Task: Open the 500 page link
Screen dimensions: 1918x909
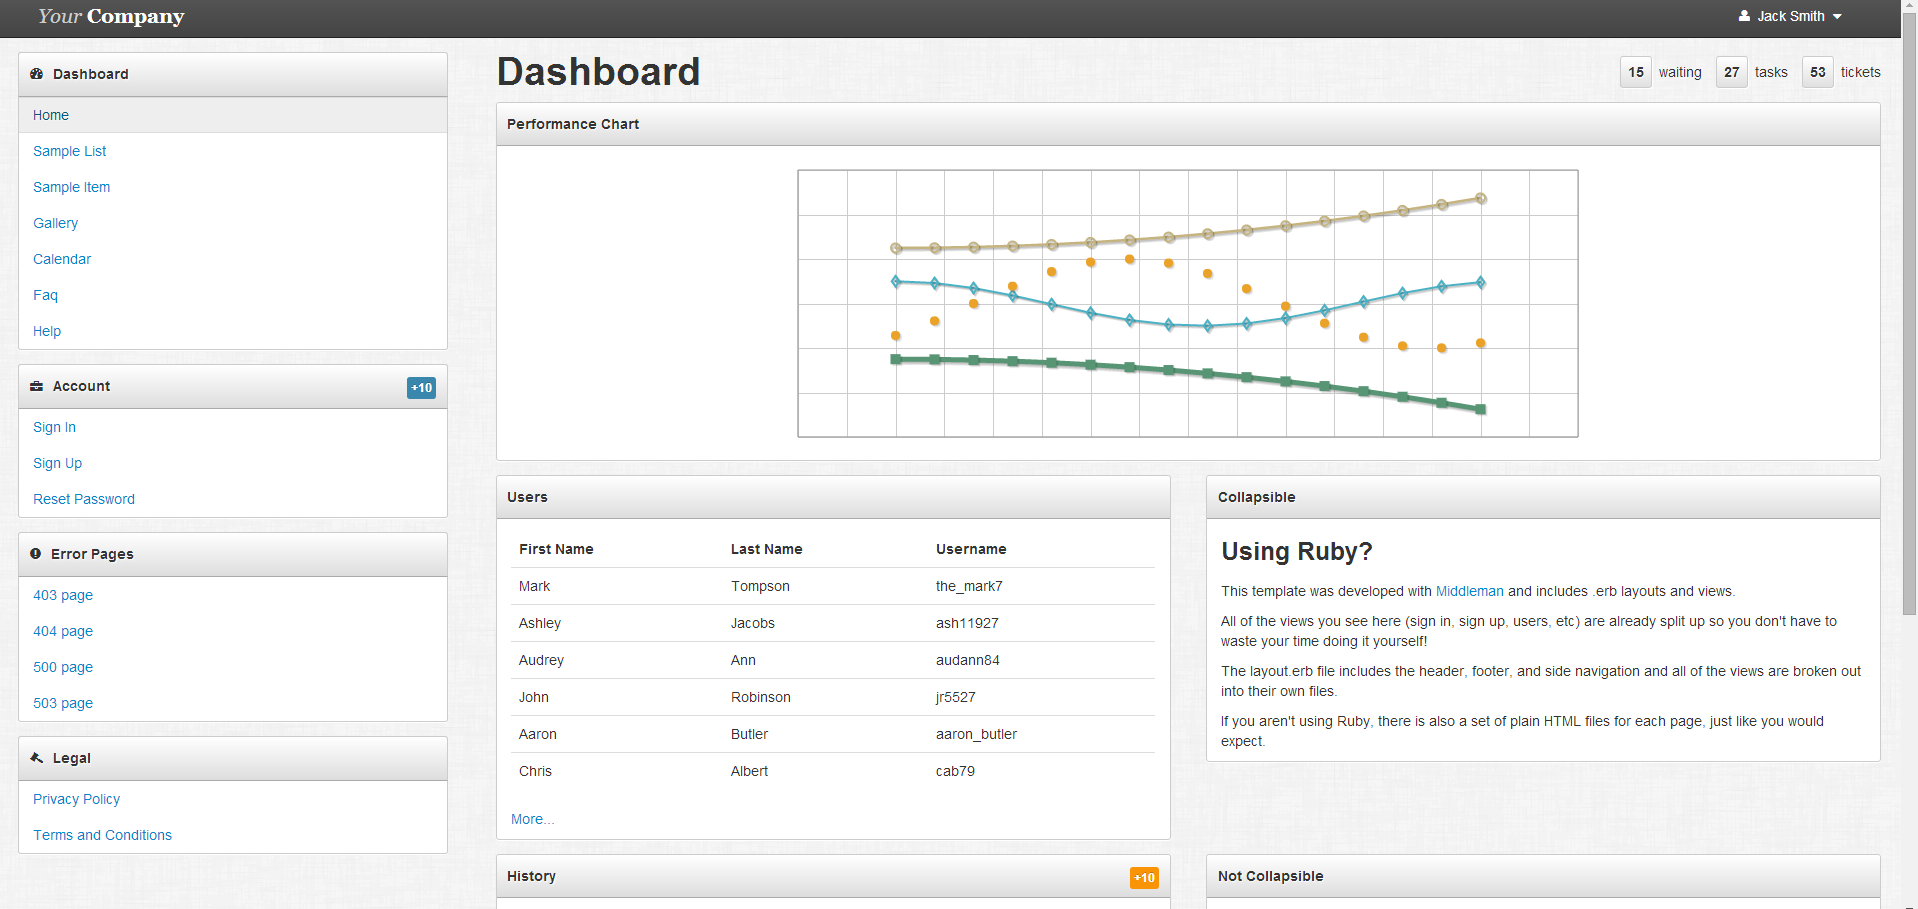Action: coord(63,667)
